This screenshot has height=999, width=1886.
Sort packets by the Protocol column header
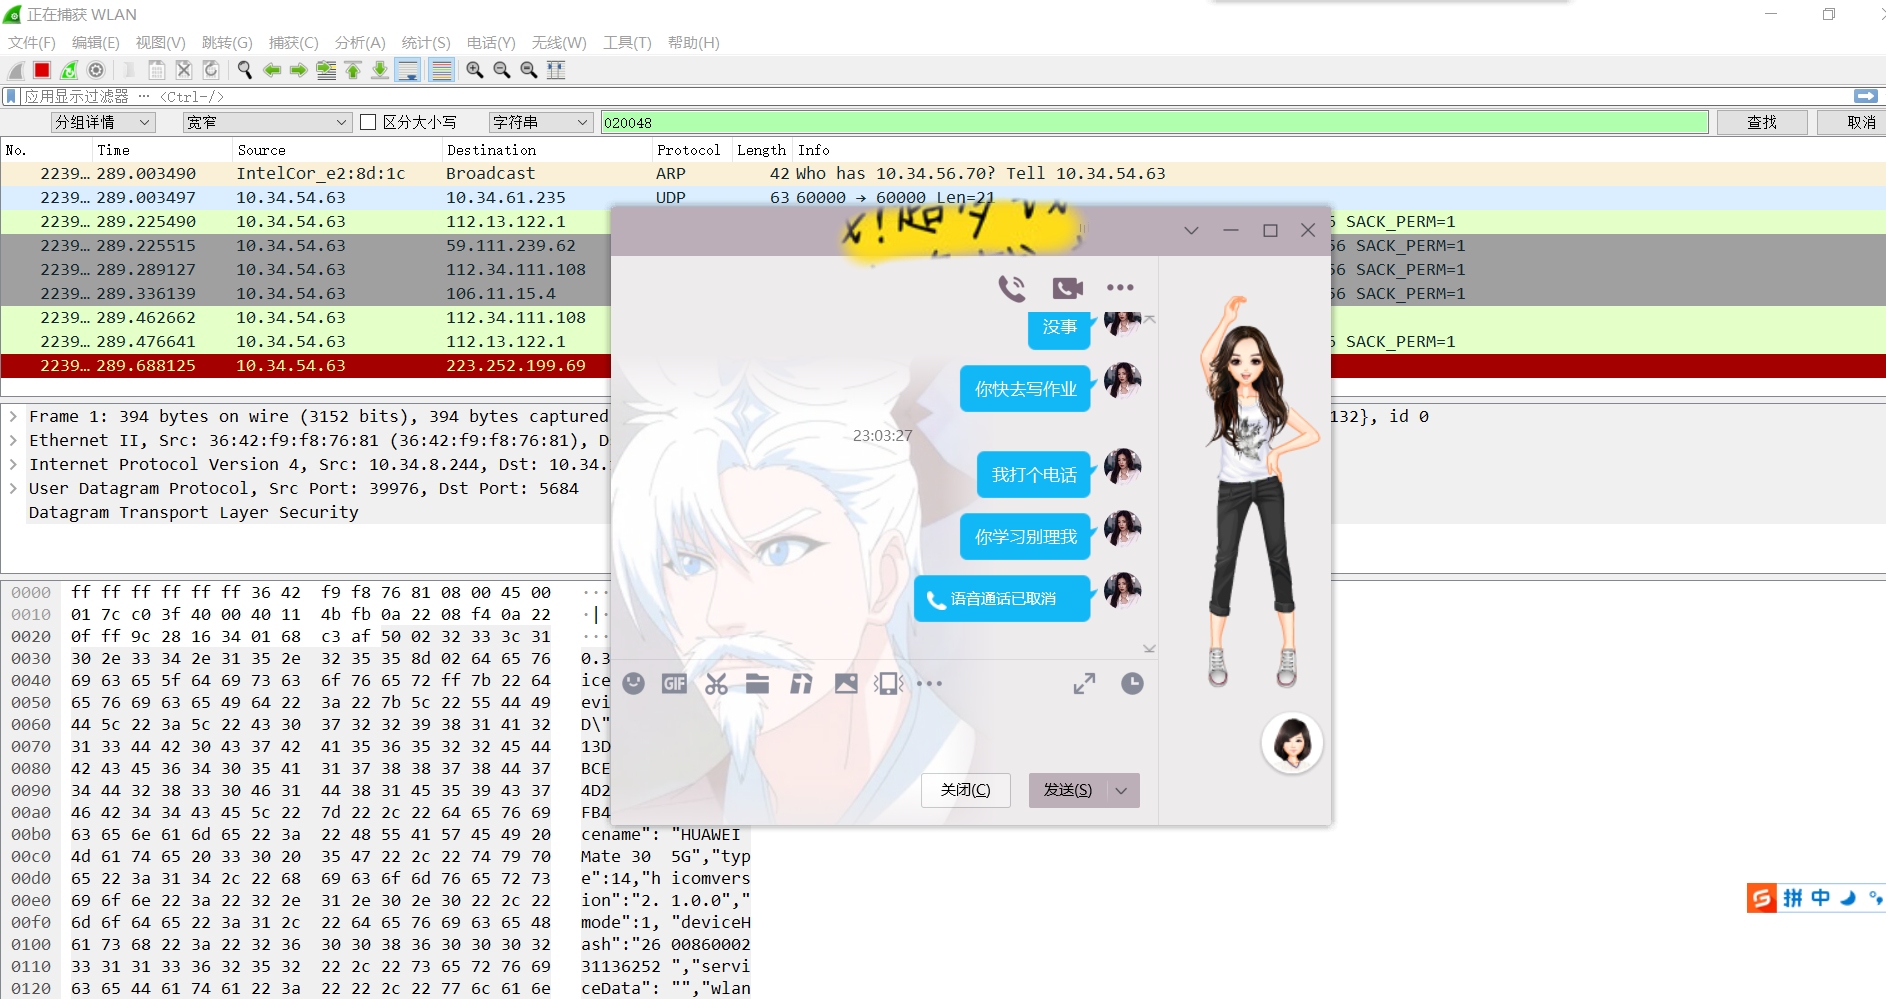(x=691, y=150)
